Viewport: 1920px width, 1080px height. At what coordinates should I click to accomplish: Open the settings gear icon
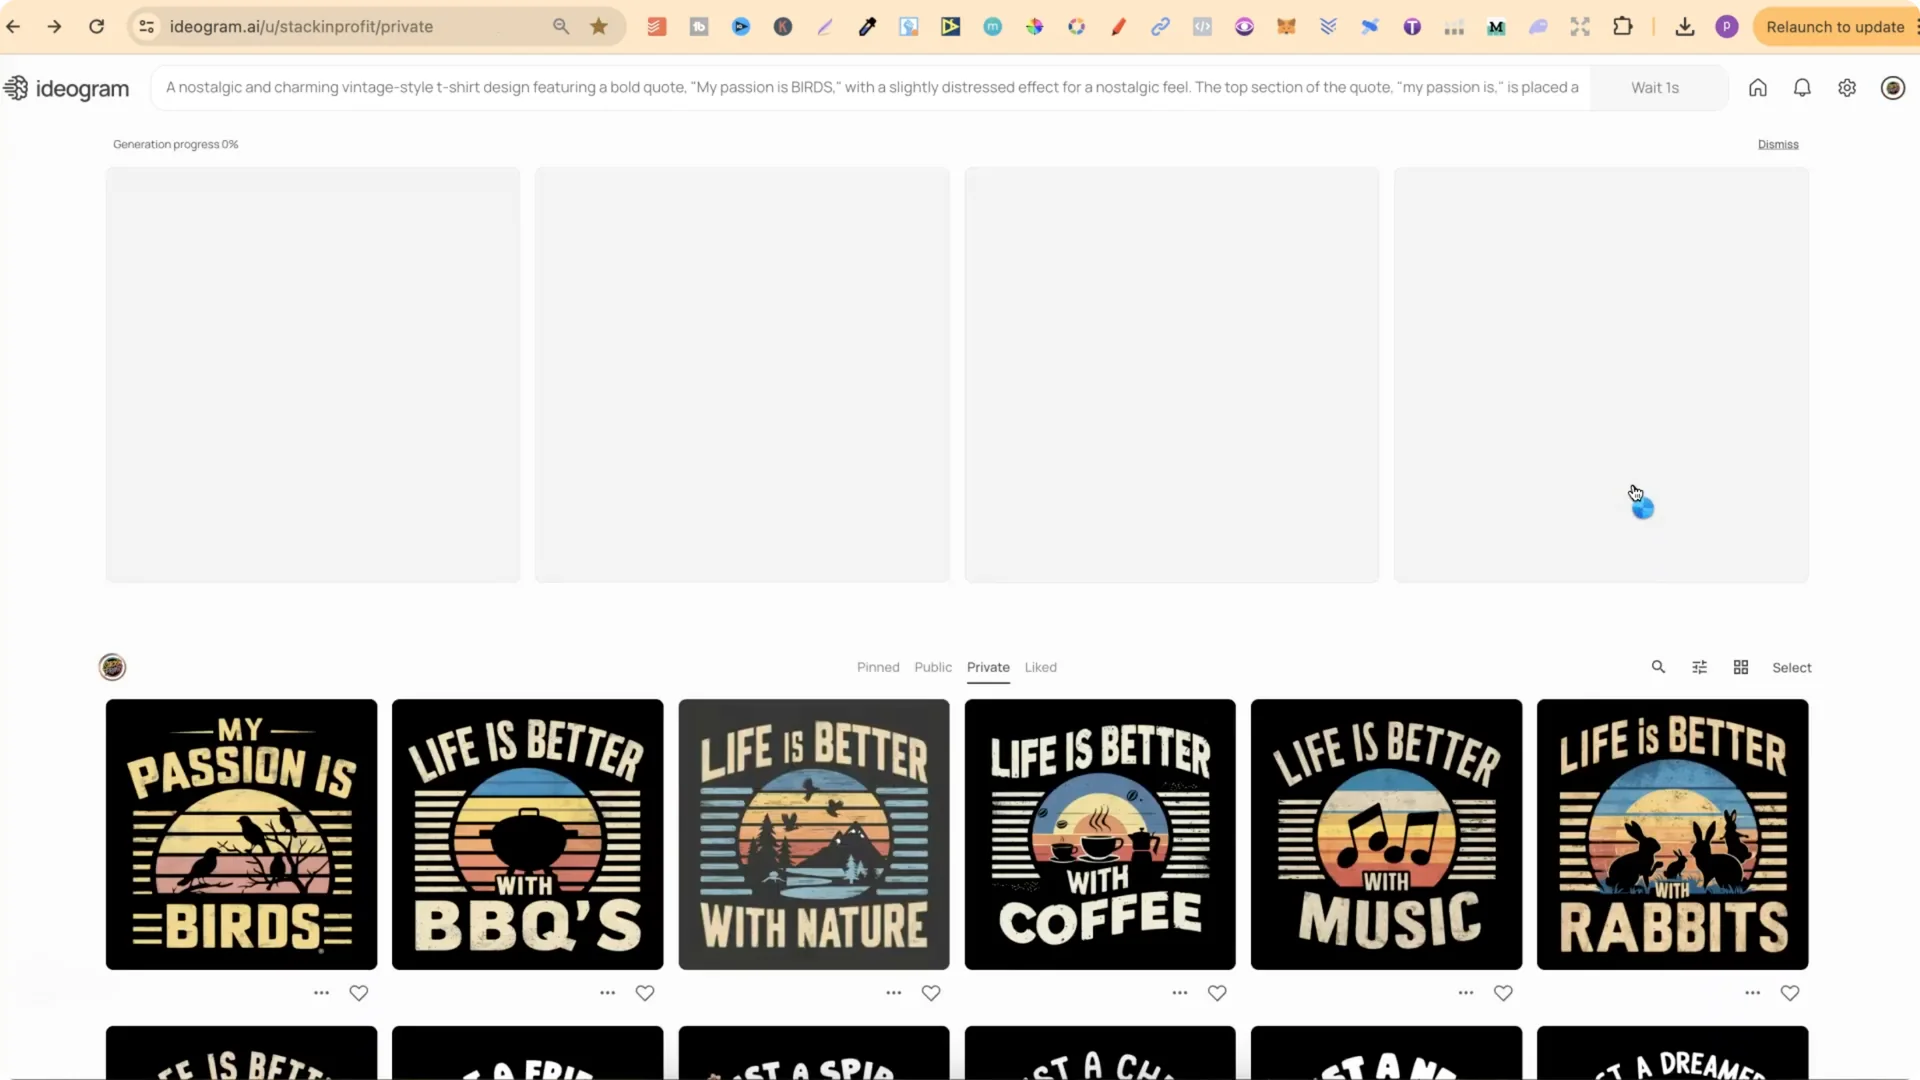[1847, 88]
